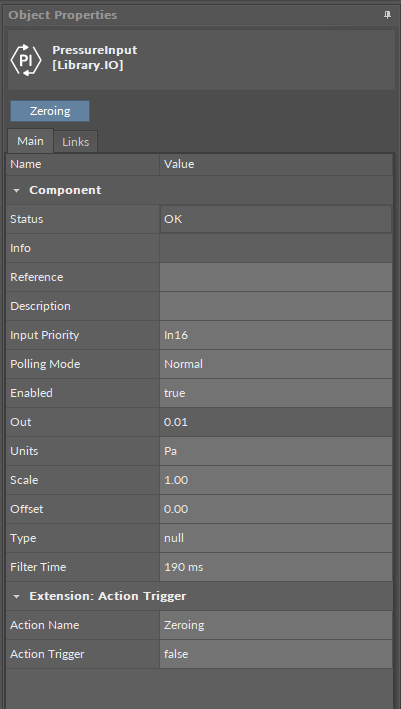Toggle the Enabled value true
The image size is (401, 709).
(x=276, y=393)
